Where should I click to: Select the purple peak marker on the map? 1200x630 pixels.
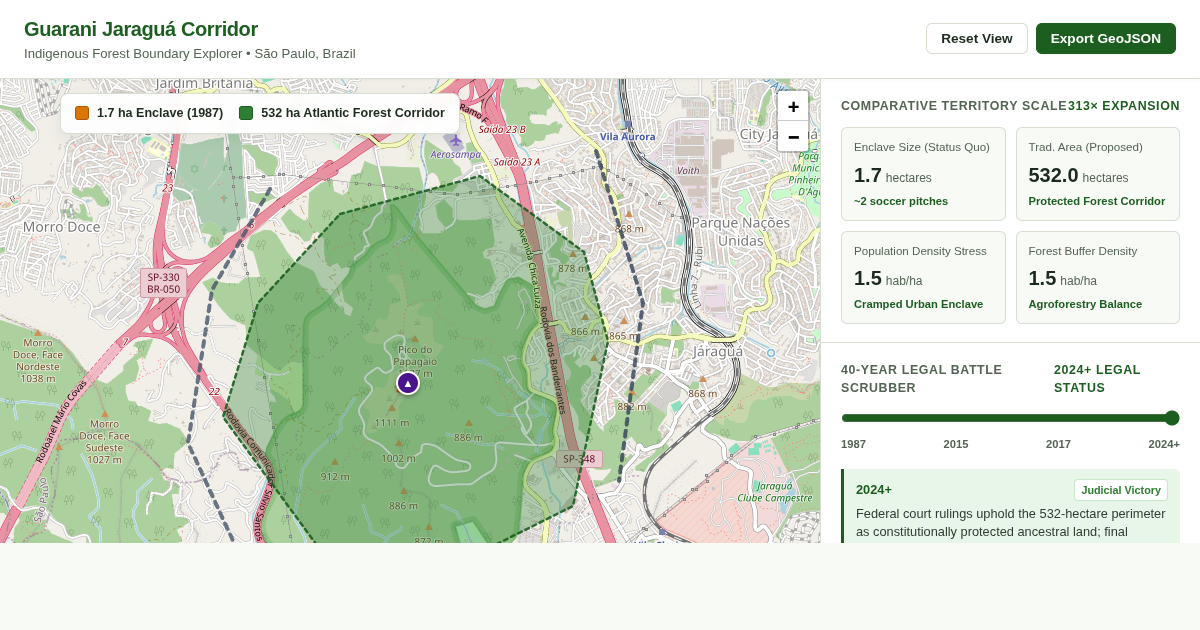(x=408, y=383)
